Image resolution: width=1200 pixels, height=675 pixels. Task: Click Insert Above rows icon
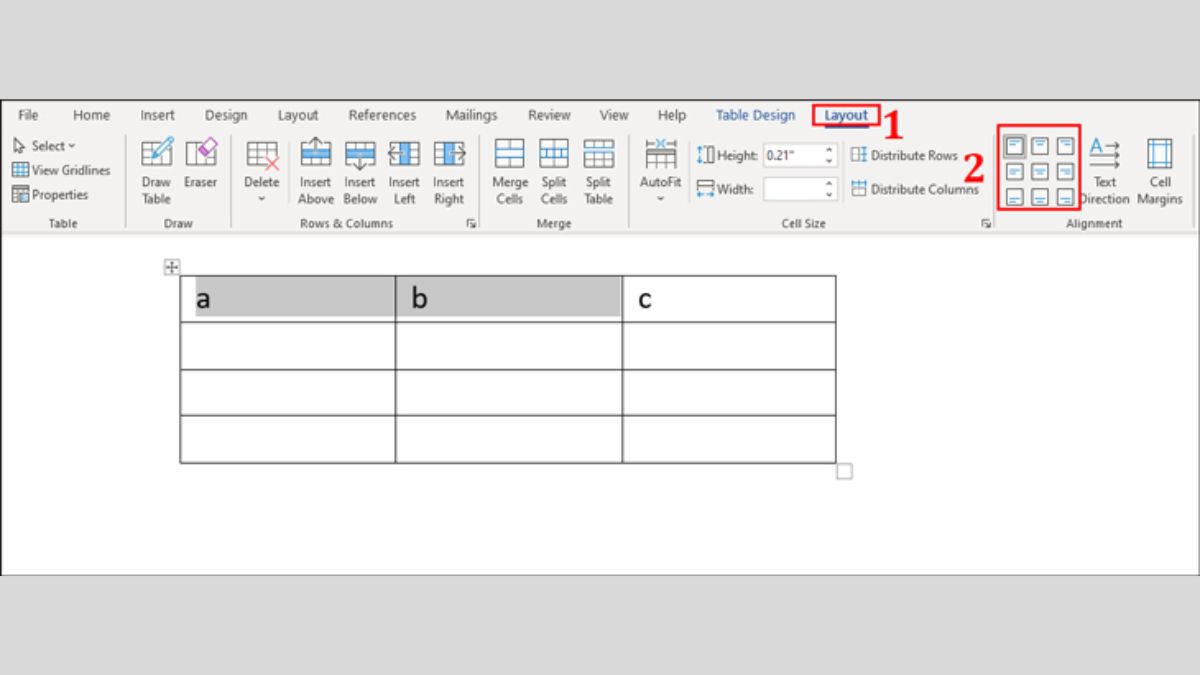click(315, 168)
